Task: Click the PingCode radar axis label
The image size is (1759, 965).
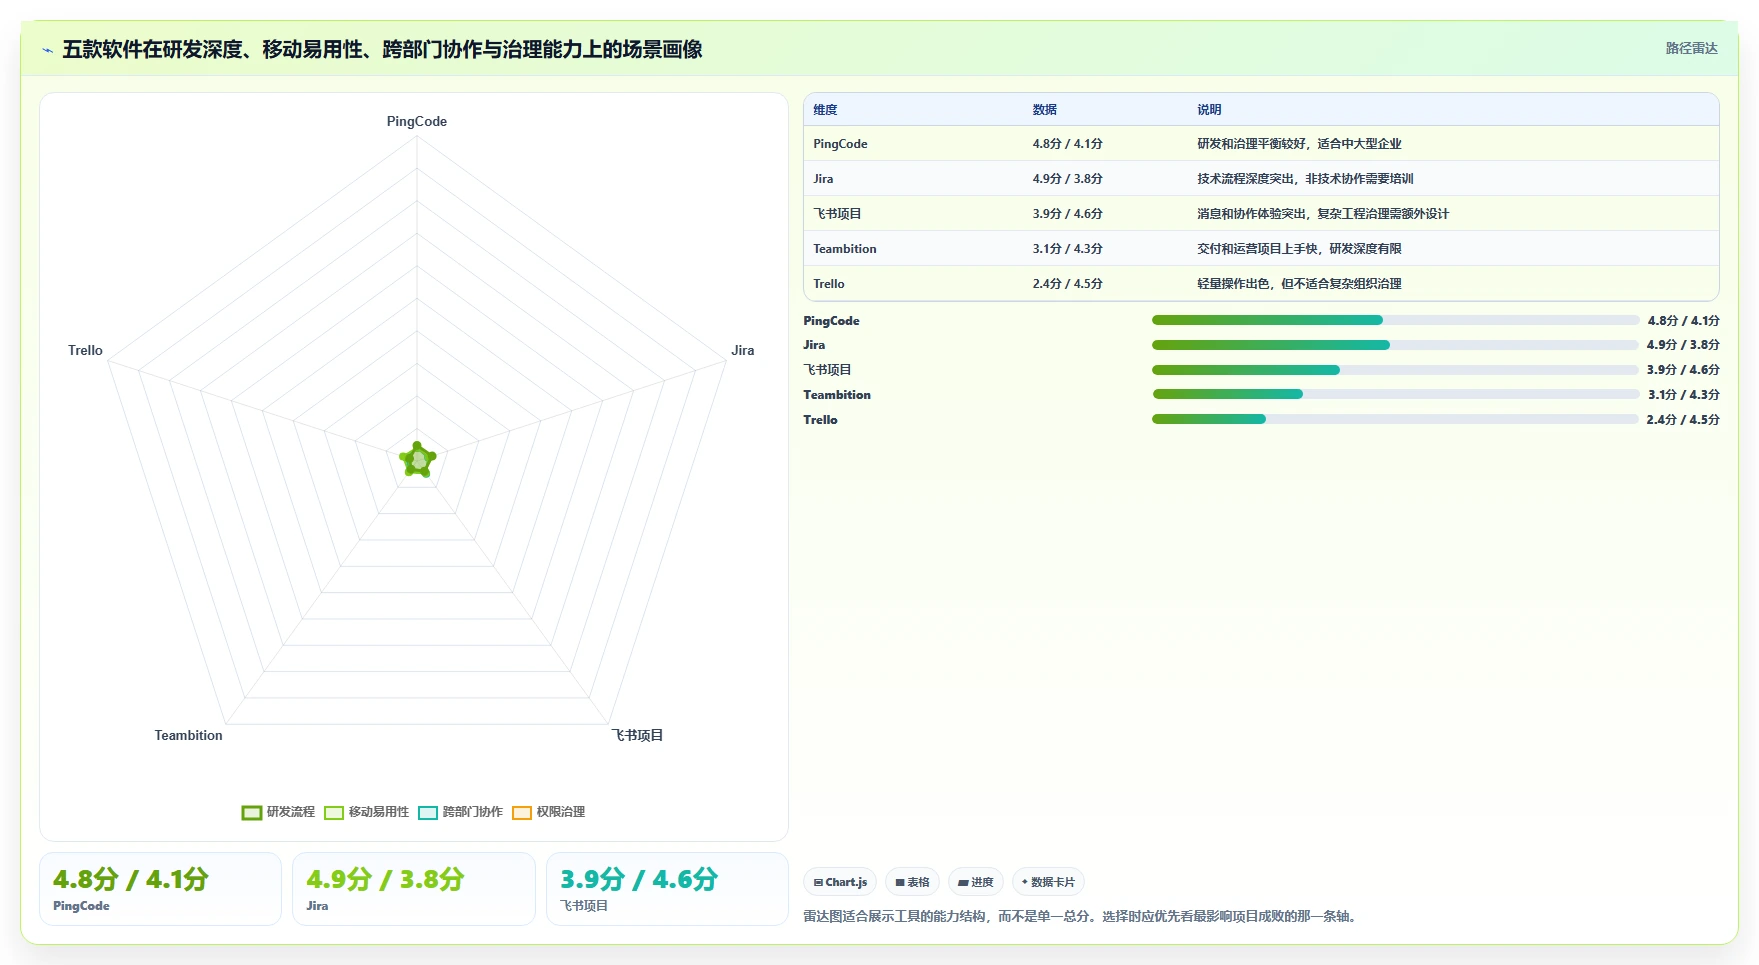Action: tap(417, 121)
